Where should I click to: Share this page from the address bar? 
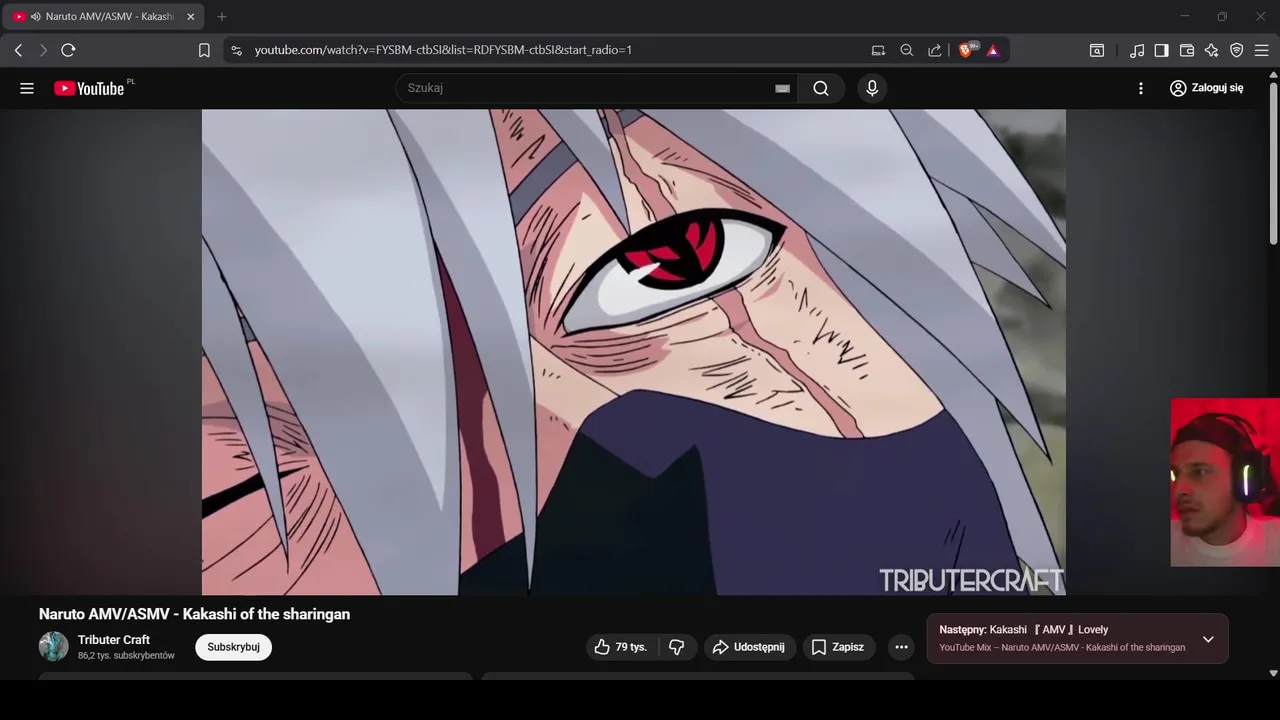point(935,50)
